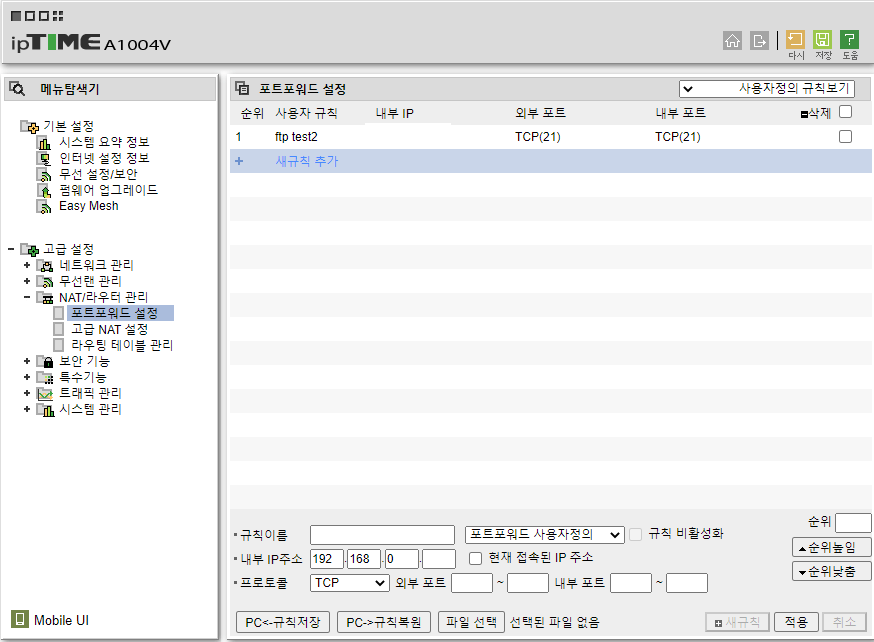This screenshot has height=642, width=874.
Task: Click the 고급 설정 folder icon
Action: tap(30, 249)
